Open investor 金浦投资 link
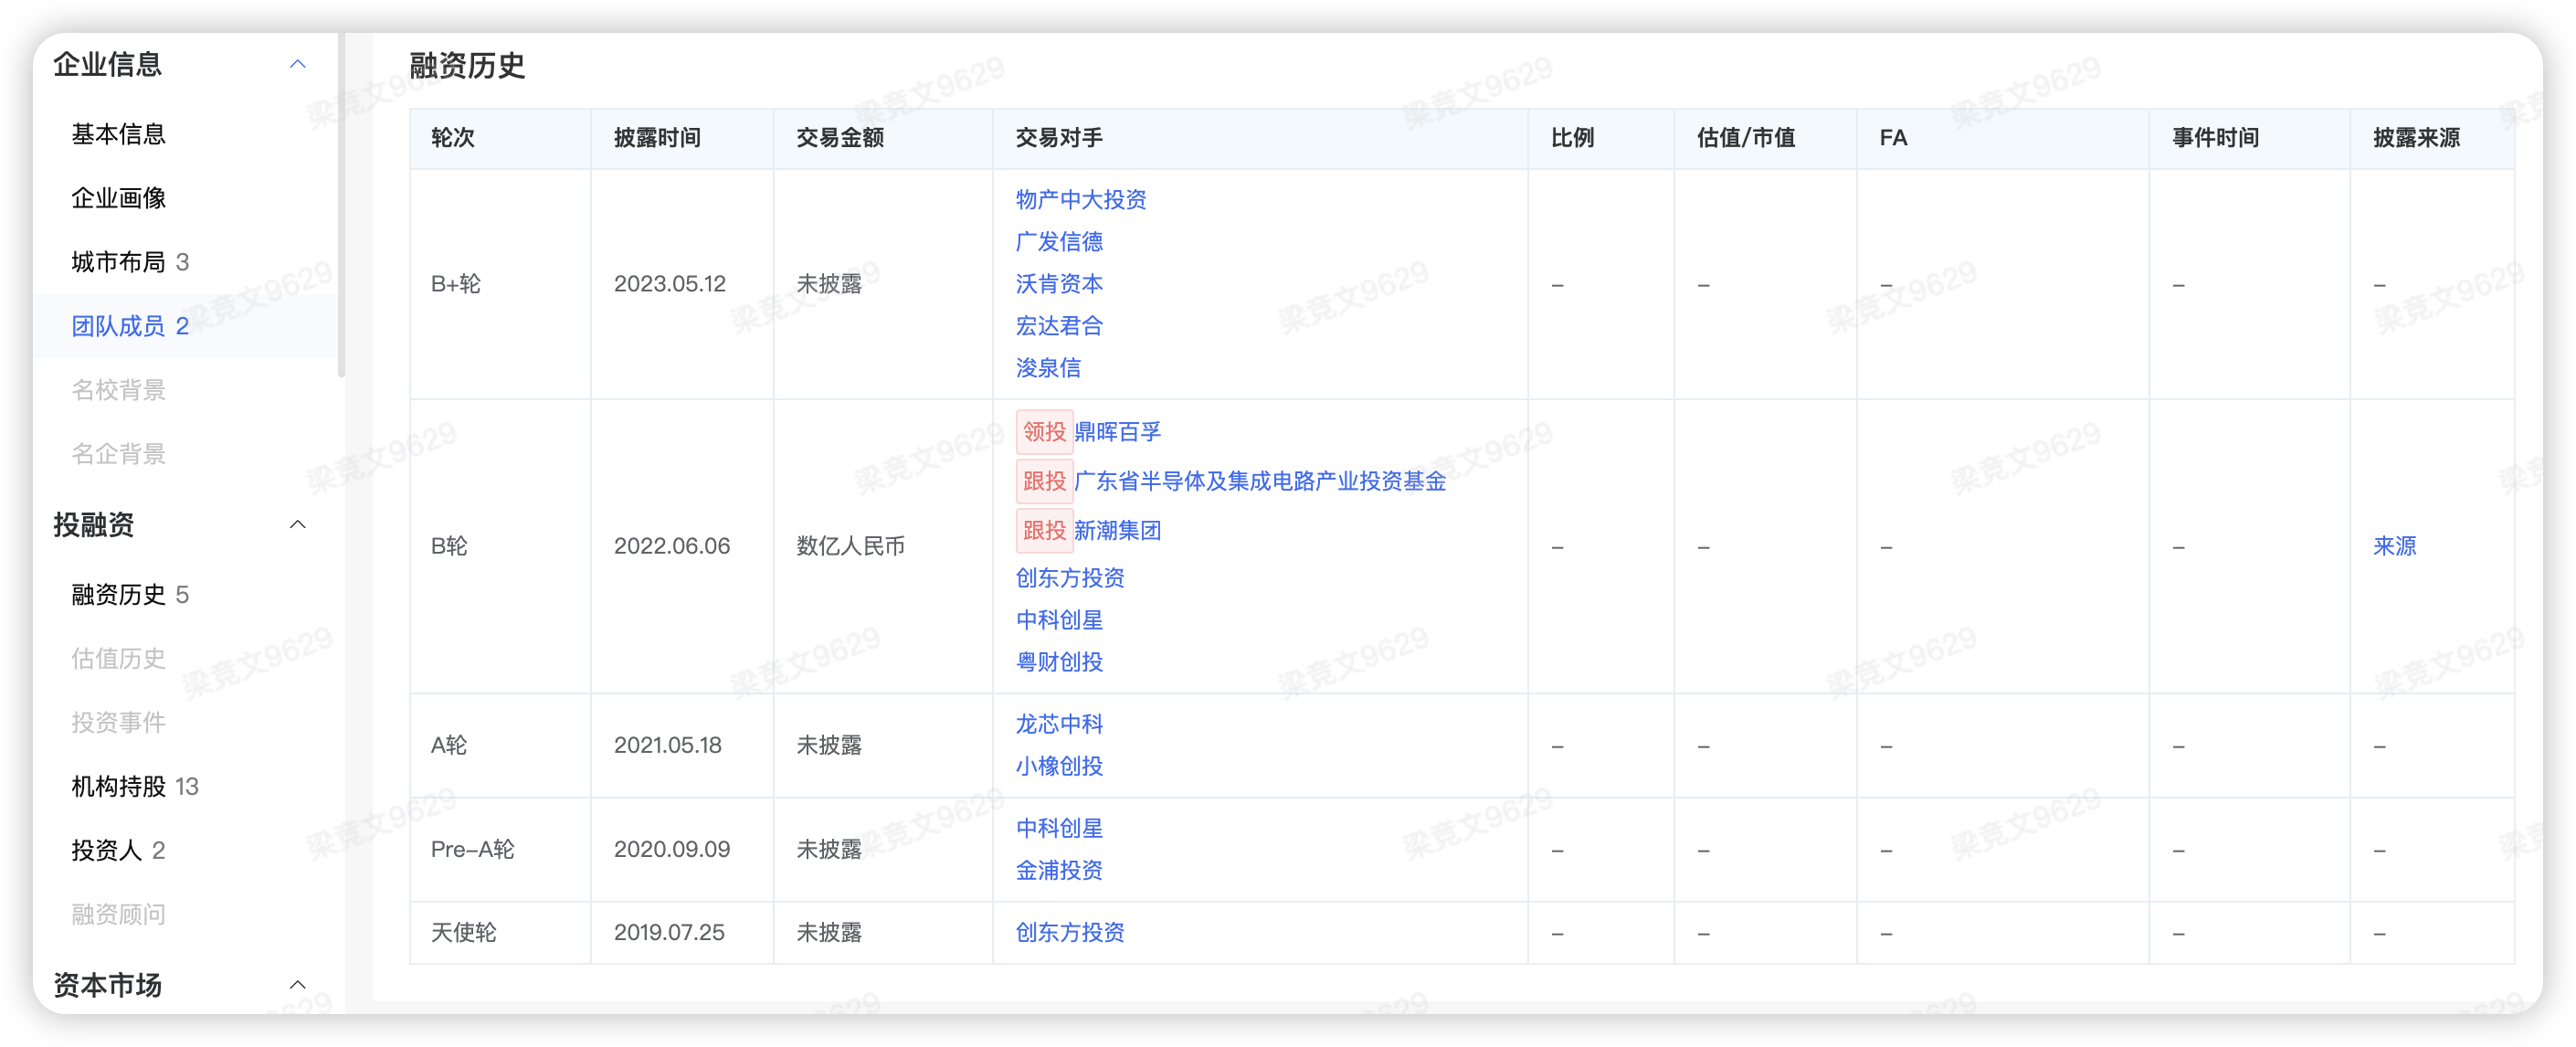Viewport: 2576px width, 1047px height. pyautogui.click(x=1059, y=871)
